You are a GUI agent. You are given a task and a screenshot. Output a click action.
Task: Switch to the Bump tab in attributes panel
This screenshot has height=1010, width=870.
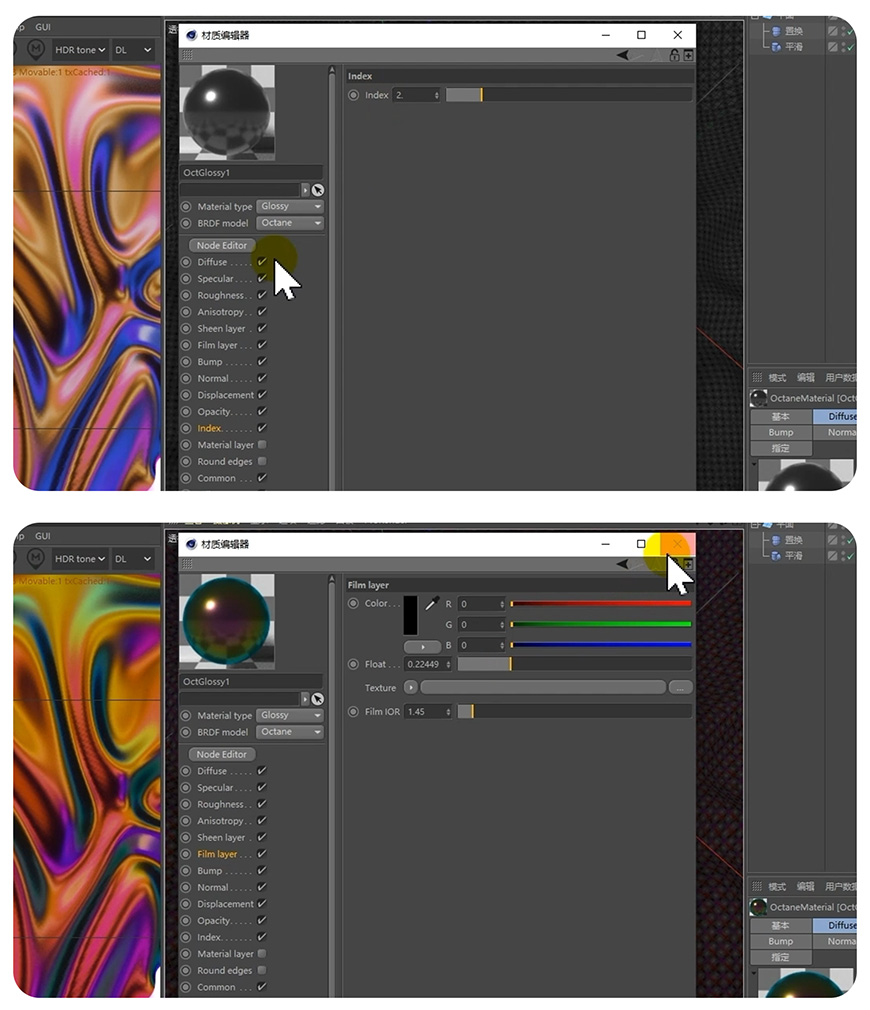[x=780, y=432]
